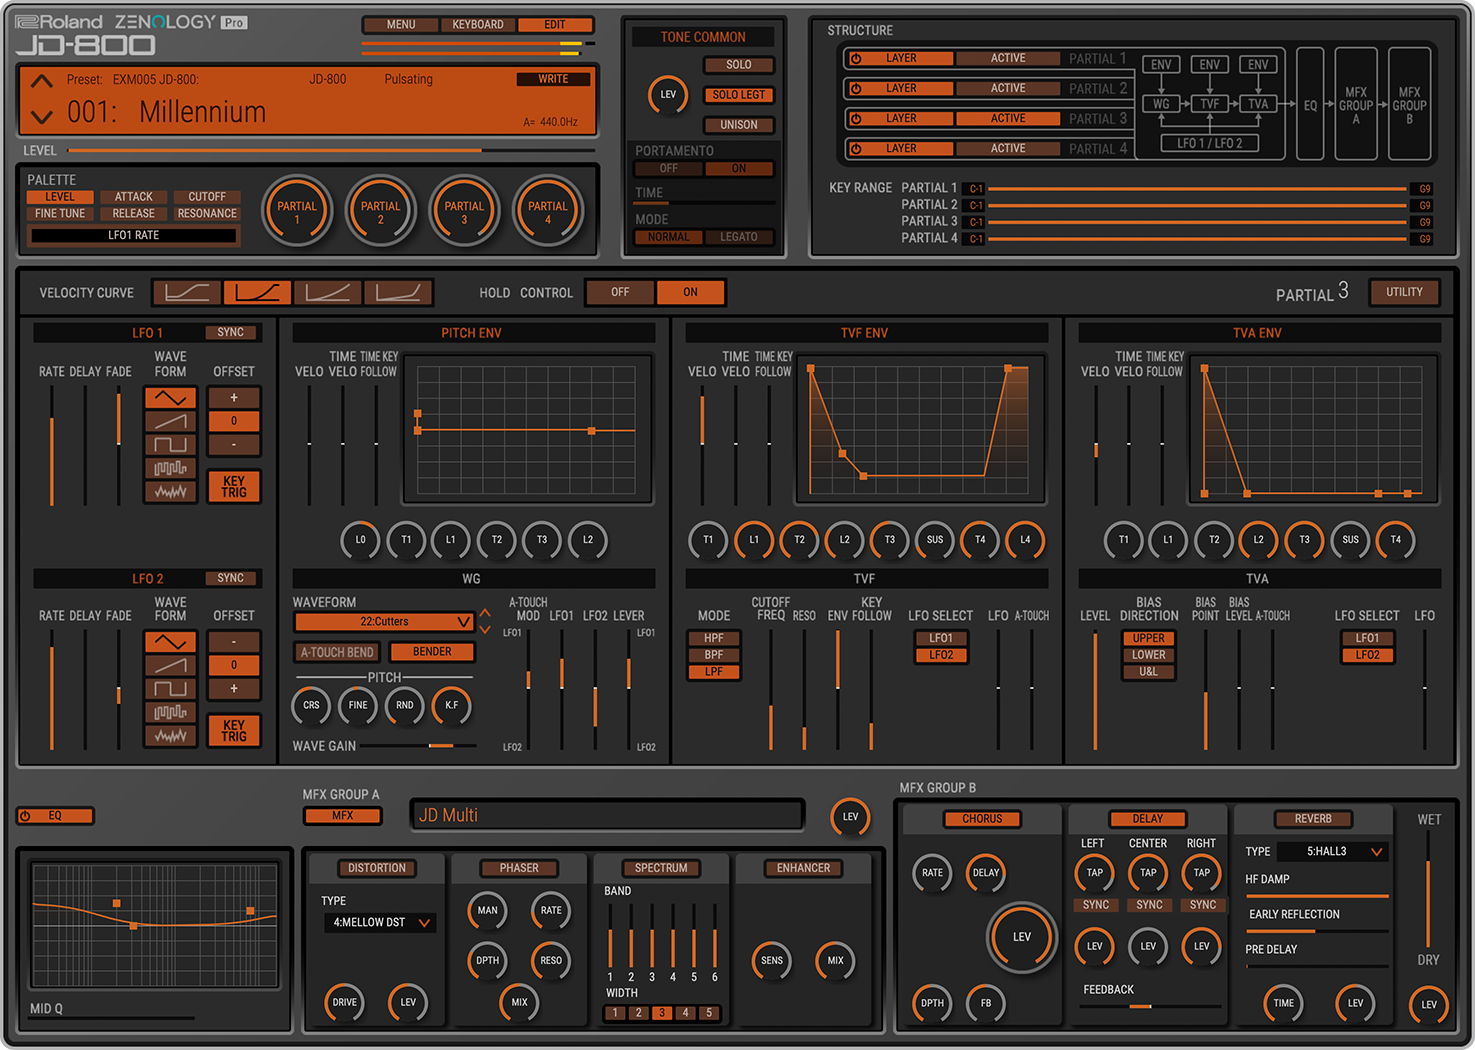This screenshot has width=1475, height=1050.
Task: Click the WRITE button to save the preset
Action: pos(552,78)
